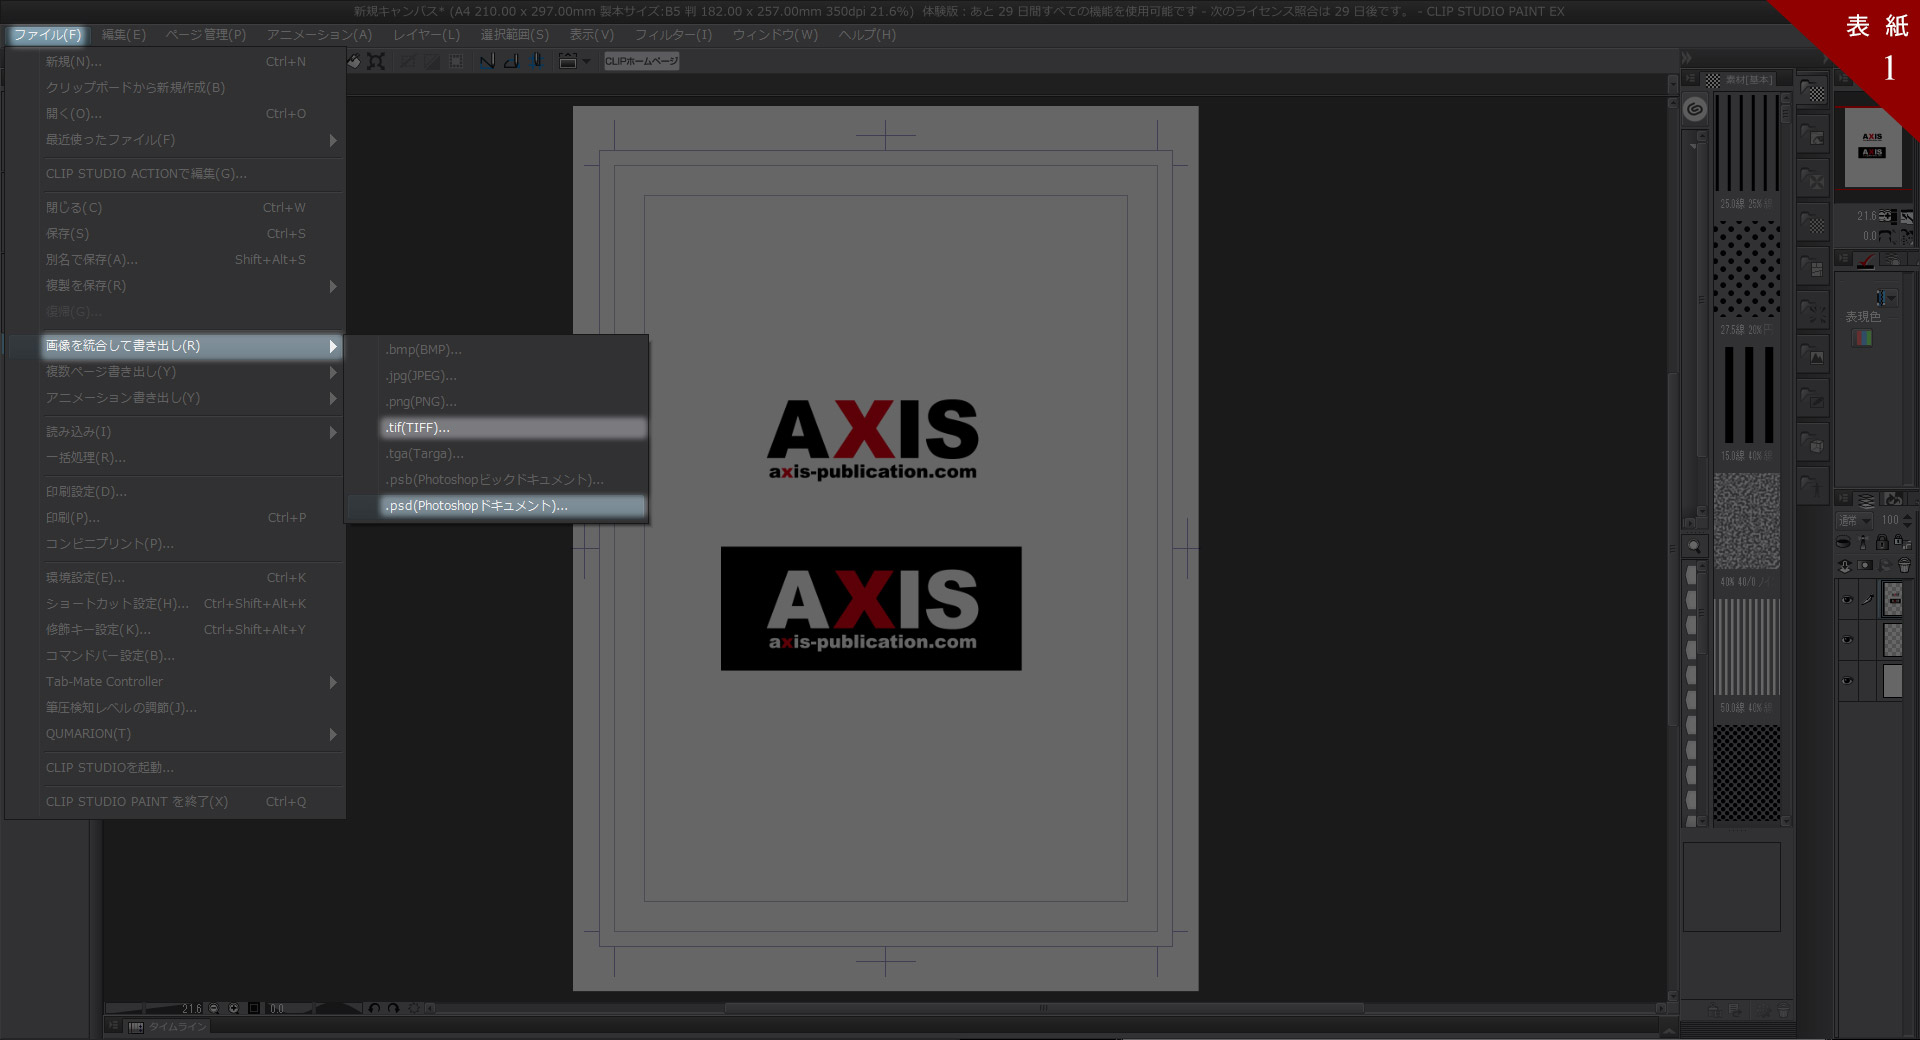Choose .png(PNG) export option
Viewport: 1920px width, 1040px height.
pyautogui.click(x=514, y=402)
